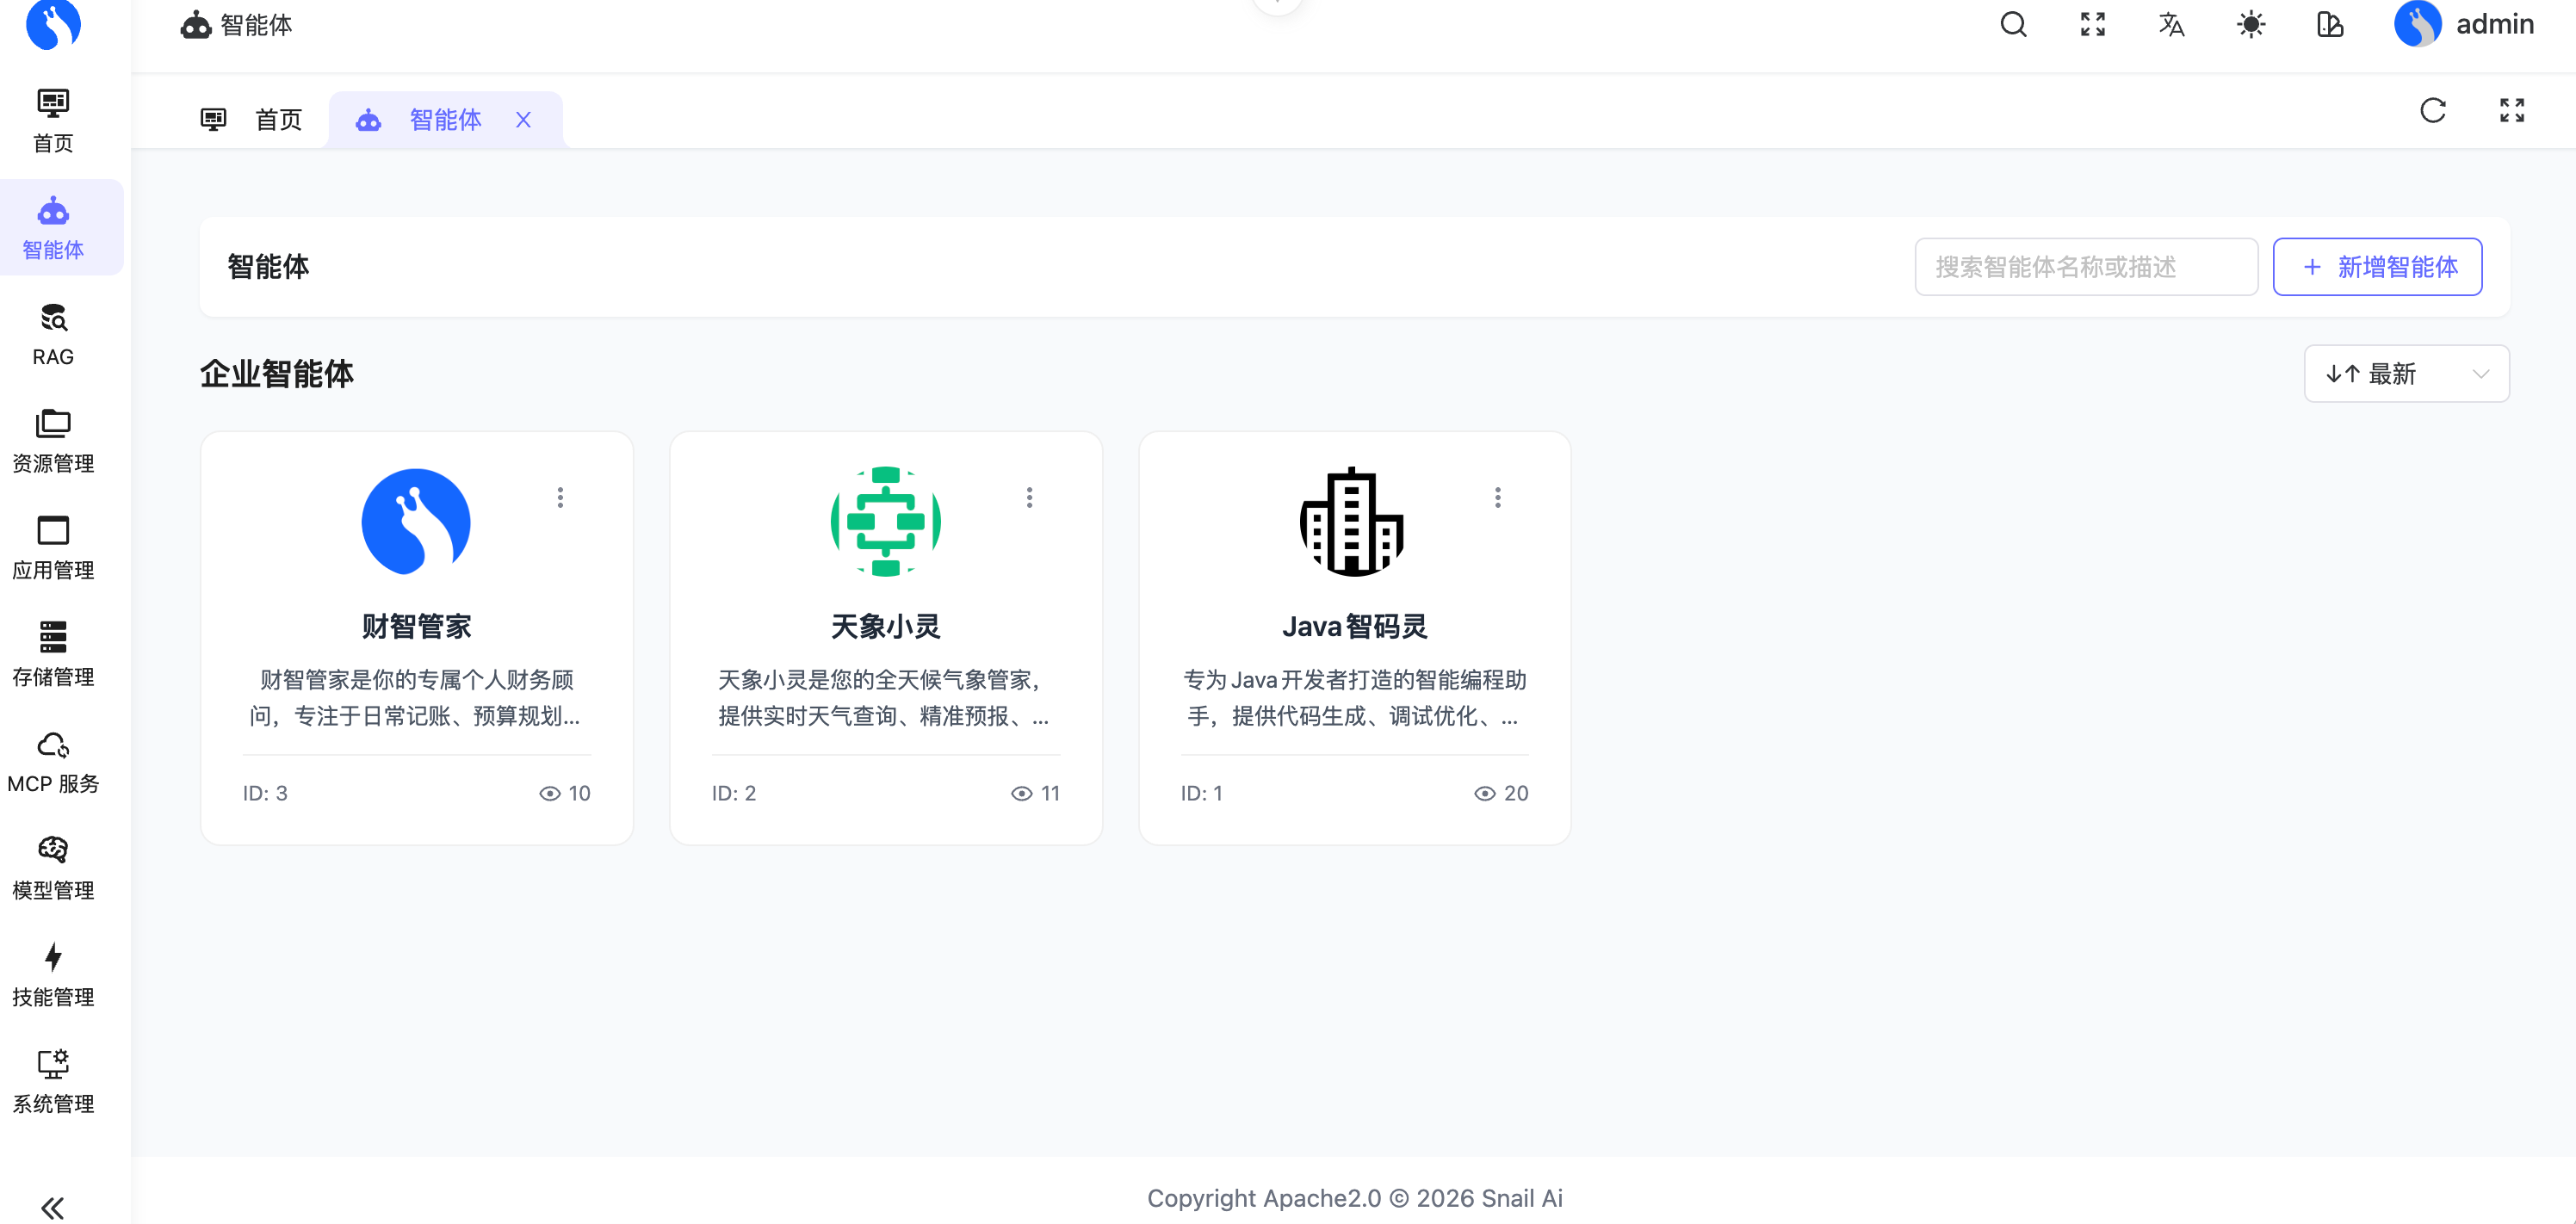The width and height of the screenshot is (2576, 1224).
Task: Open 资源管理 in the sidebar
Action: pos(53,442)
